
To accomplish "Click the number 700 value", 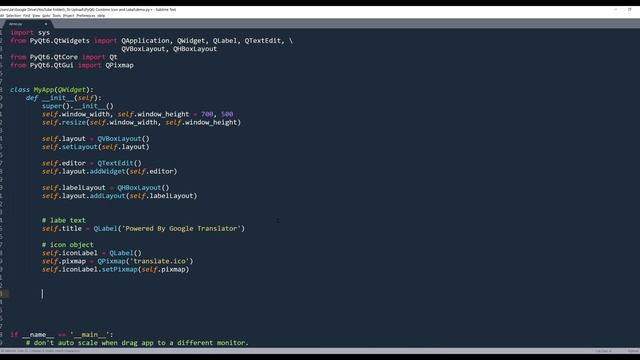I will point(207,114).
